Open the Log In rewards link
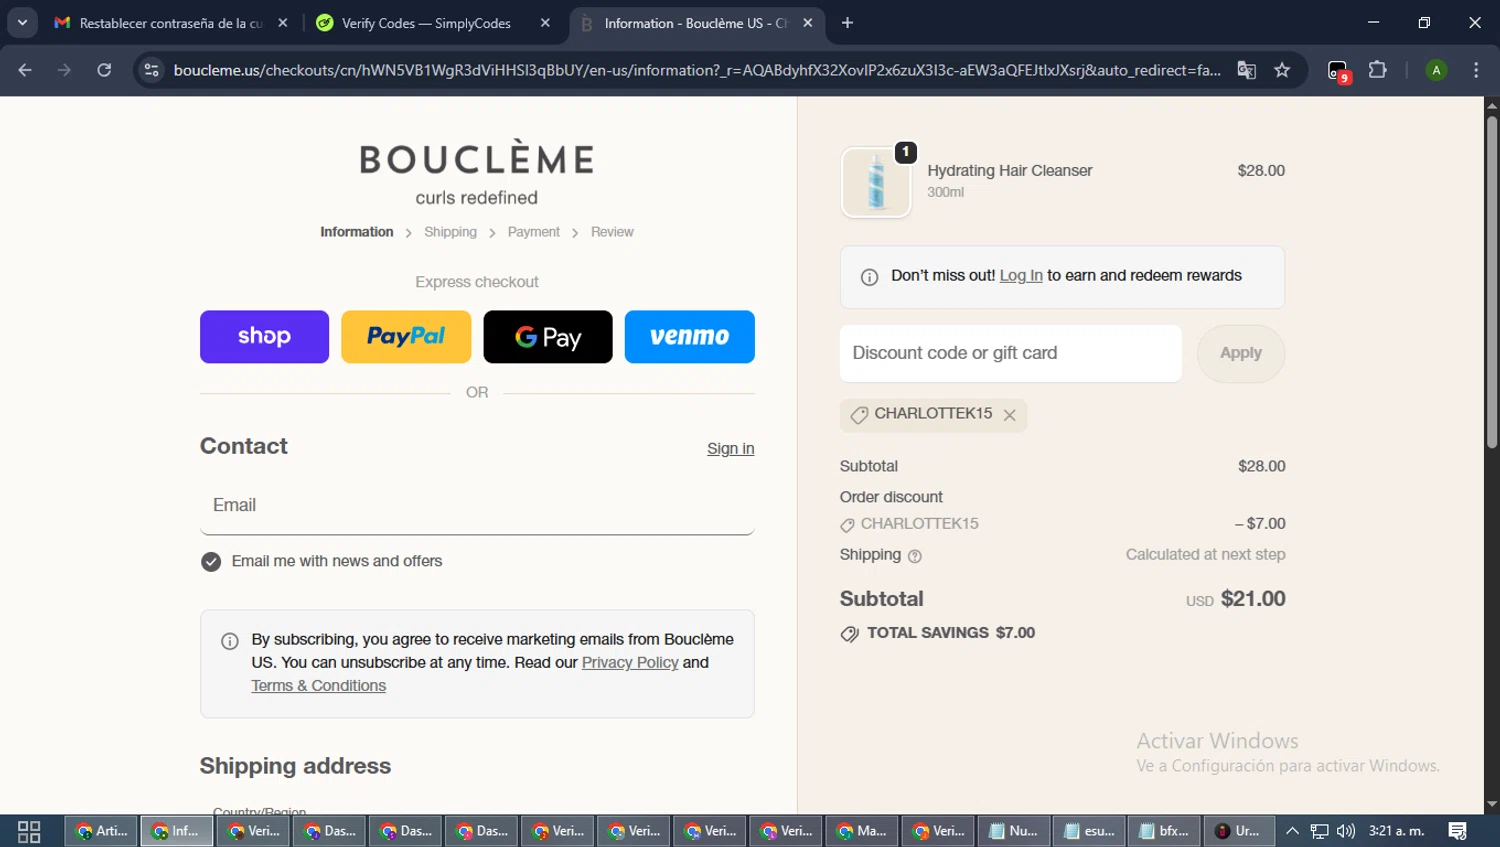 pos(1021,276)
